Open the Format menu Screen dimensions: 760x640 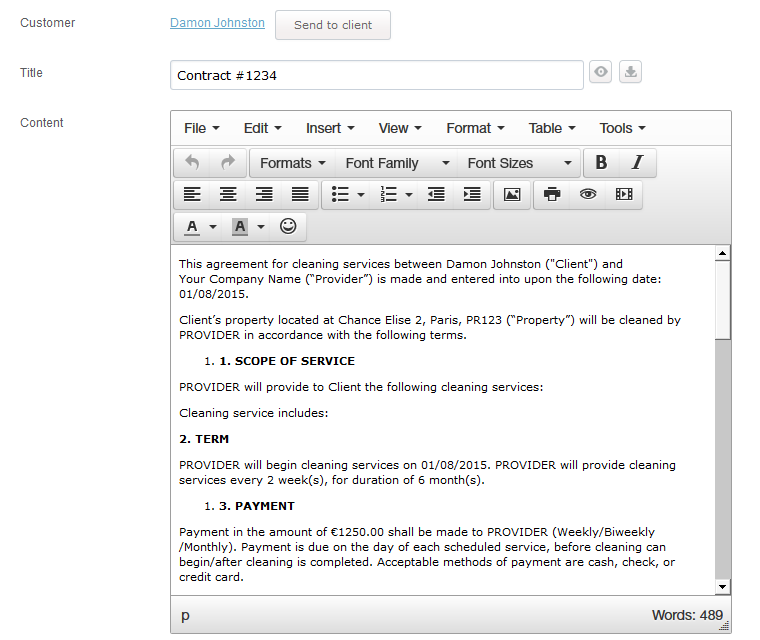click(x=475, y=128)
